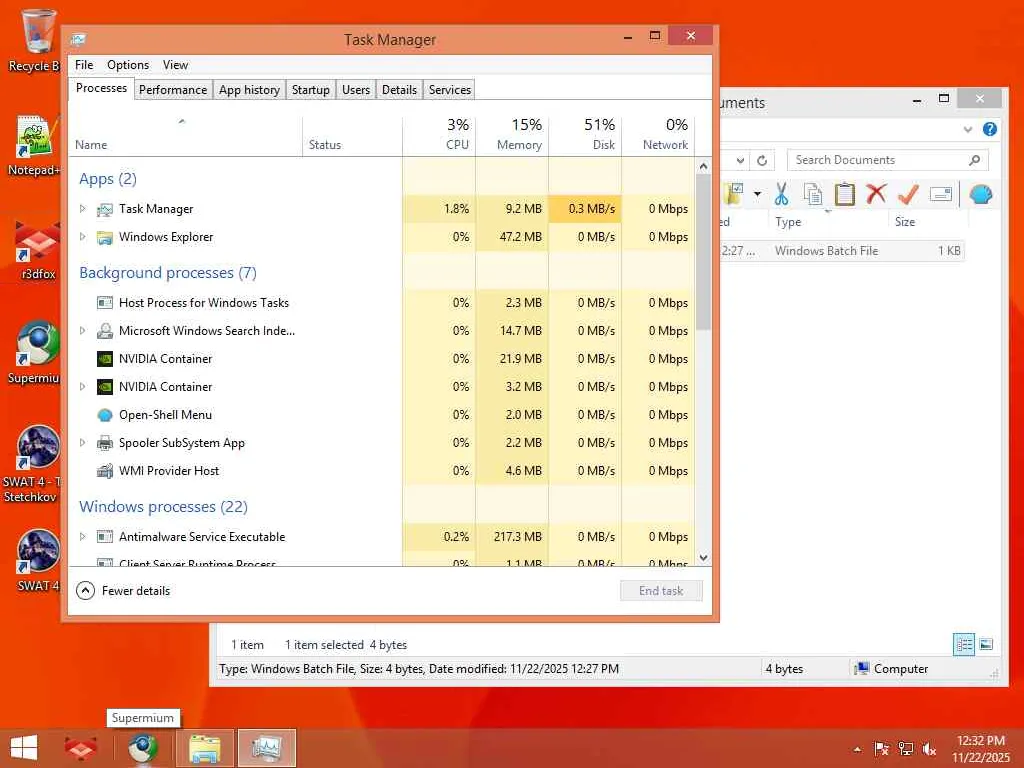Expand the second NVIDIA Container row arrow
This screenshot has width=1024, height=768.
(x=82, y=387)
